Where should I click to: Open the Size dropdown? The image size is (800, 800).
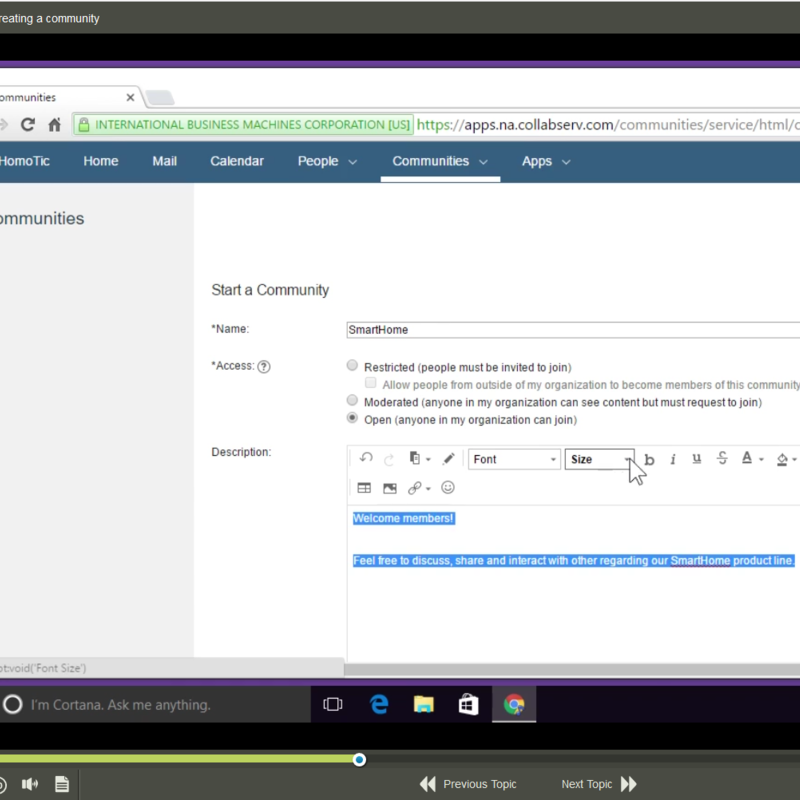(599, 459)
